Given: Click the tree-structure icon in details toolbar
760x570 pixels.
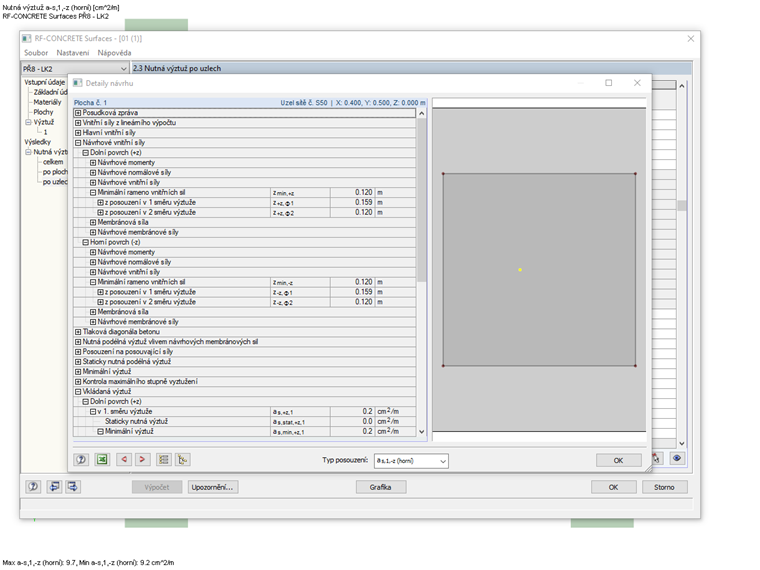Looking at the screenshot, I should (183, 459).
